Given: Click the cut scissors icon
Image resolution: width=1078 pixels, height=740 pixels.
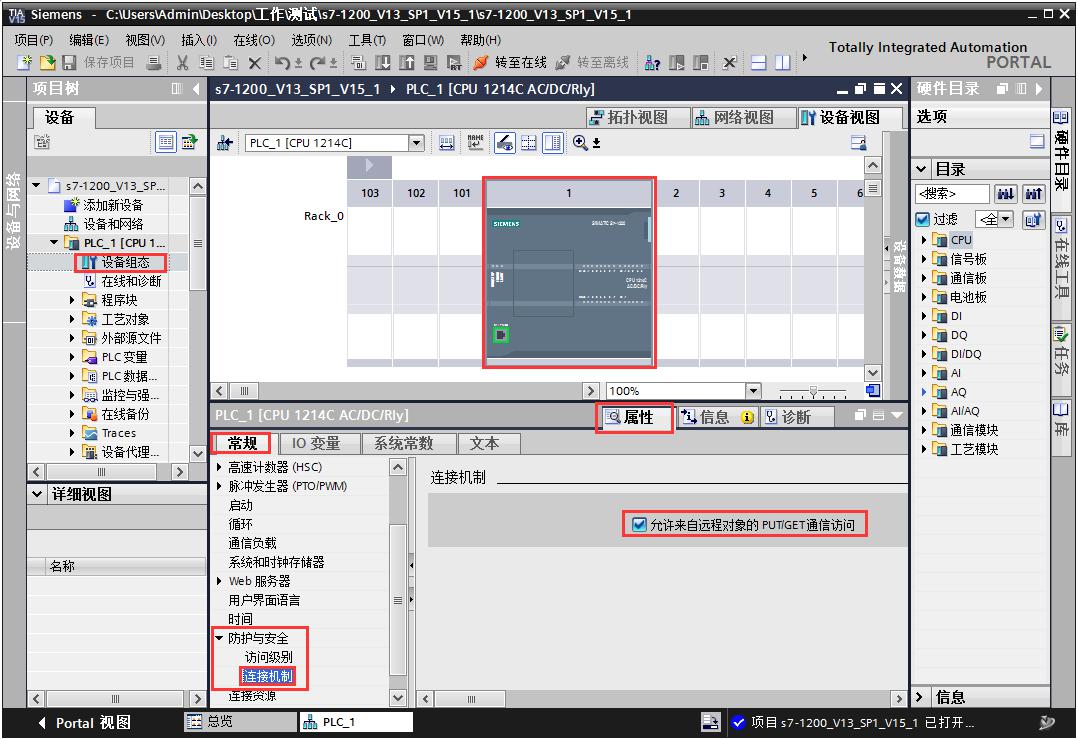Looking at the screenshot, I should tap(183, 63).
